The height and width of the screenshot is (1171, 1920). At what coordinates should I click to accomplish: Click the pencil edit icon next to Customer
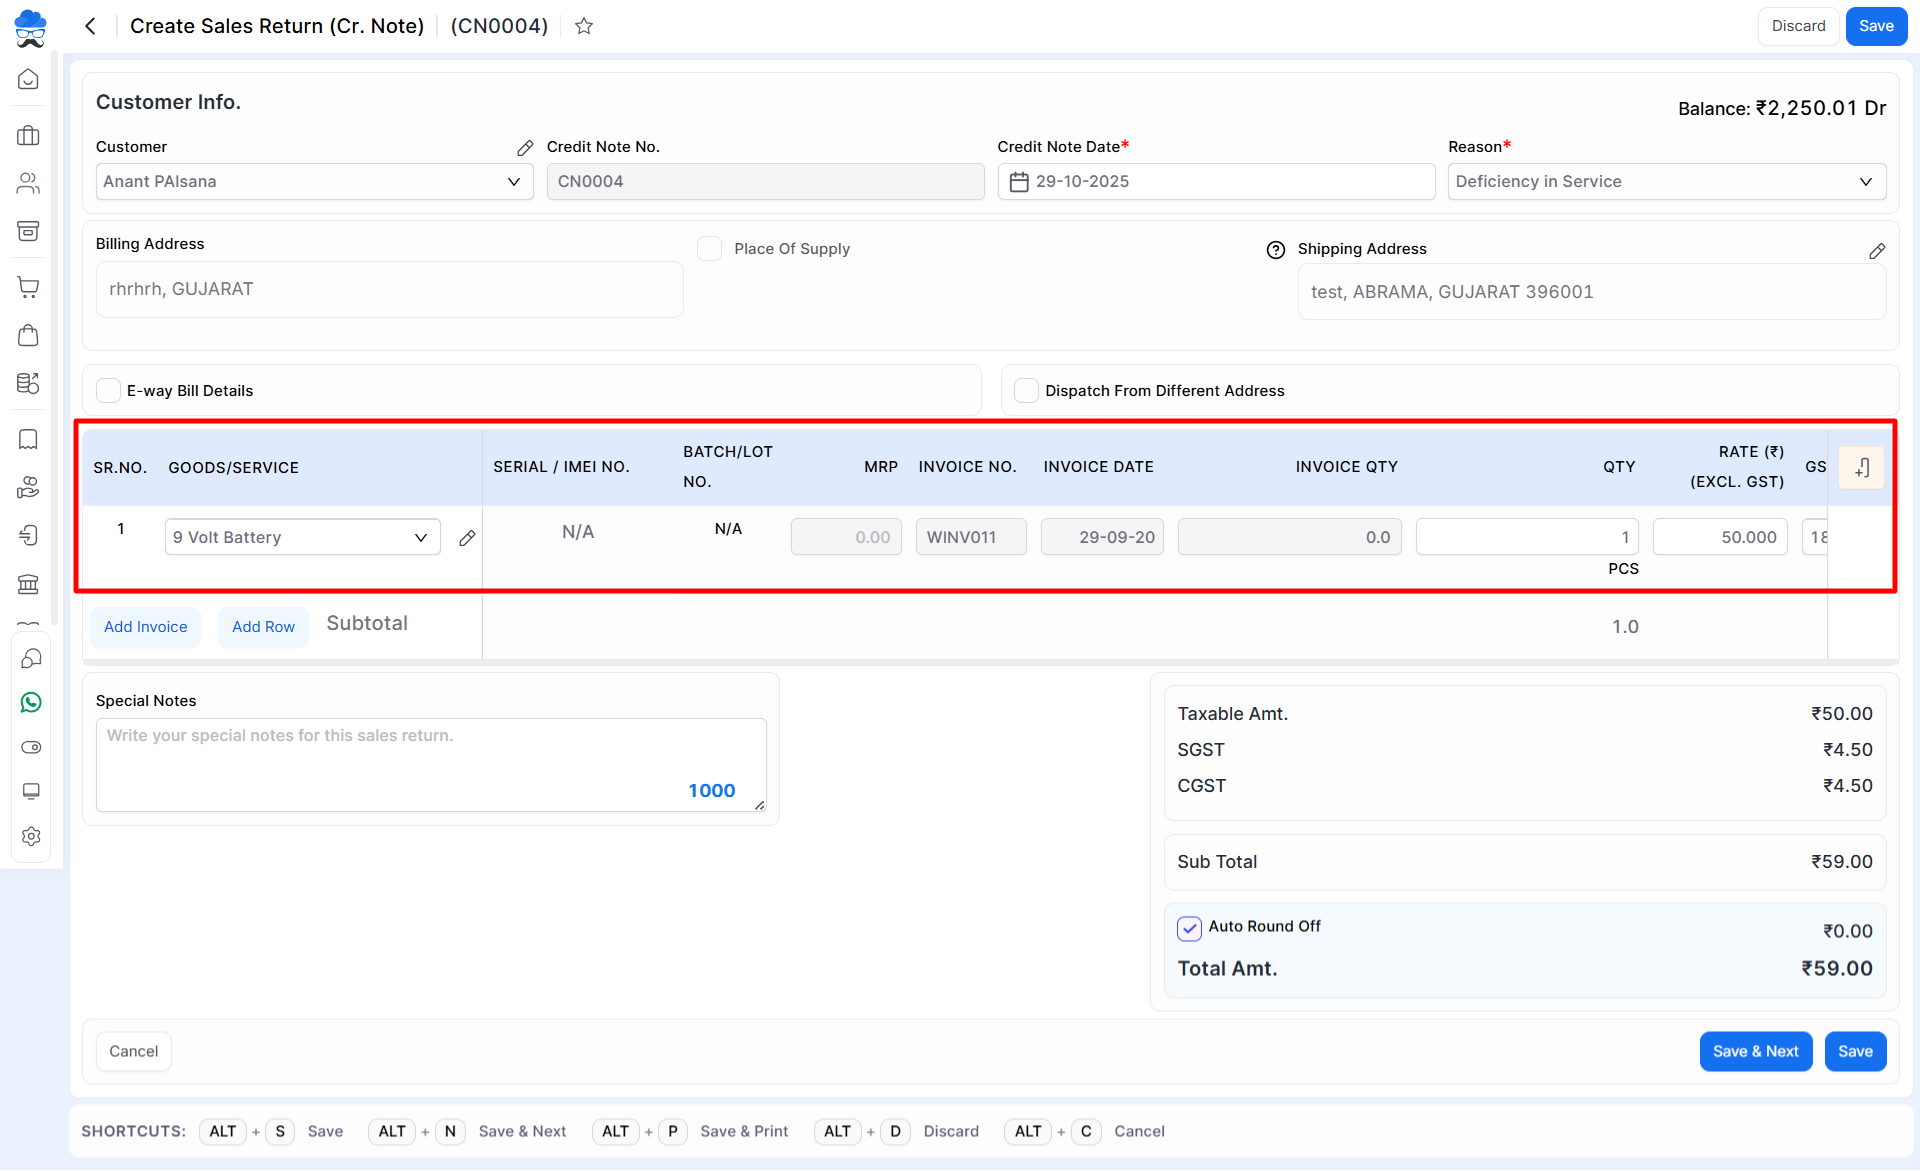[525, 148]
